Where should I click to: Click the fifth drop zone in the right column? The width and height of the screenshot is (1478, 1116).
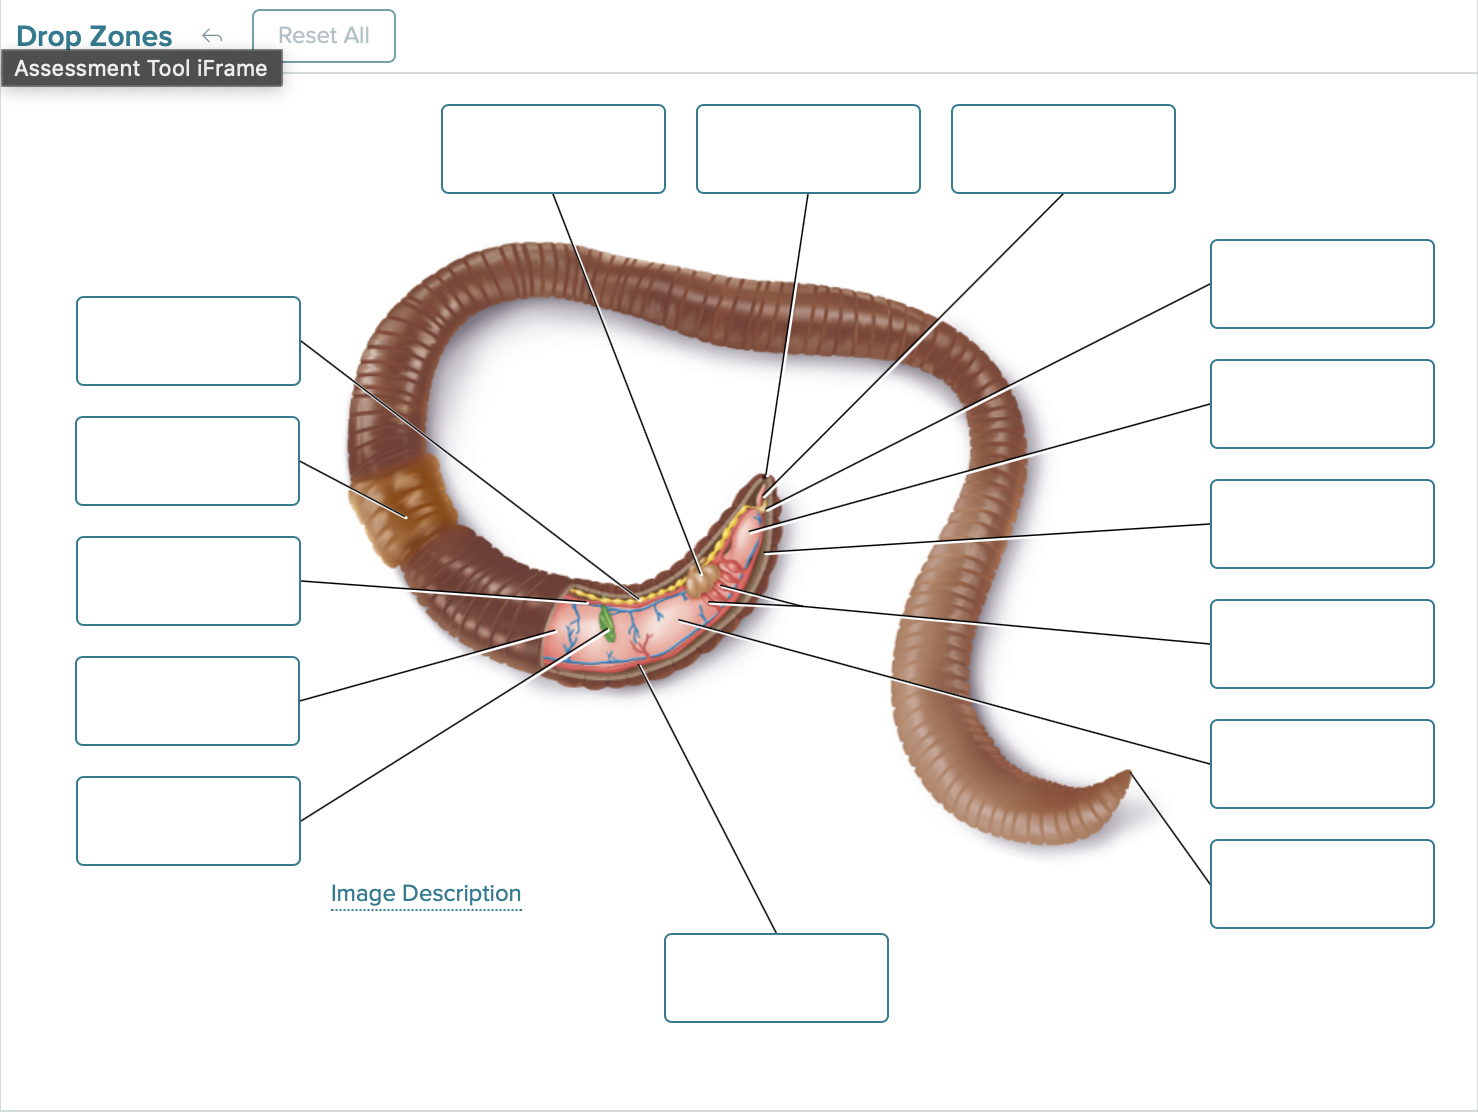coord(1322,764)
